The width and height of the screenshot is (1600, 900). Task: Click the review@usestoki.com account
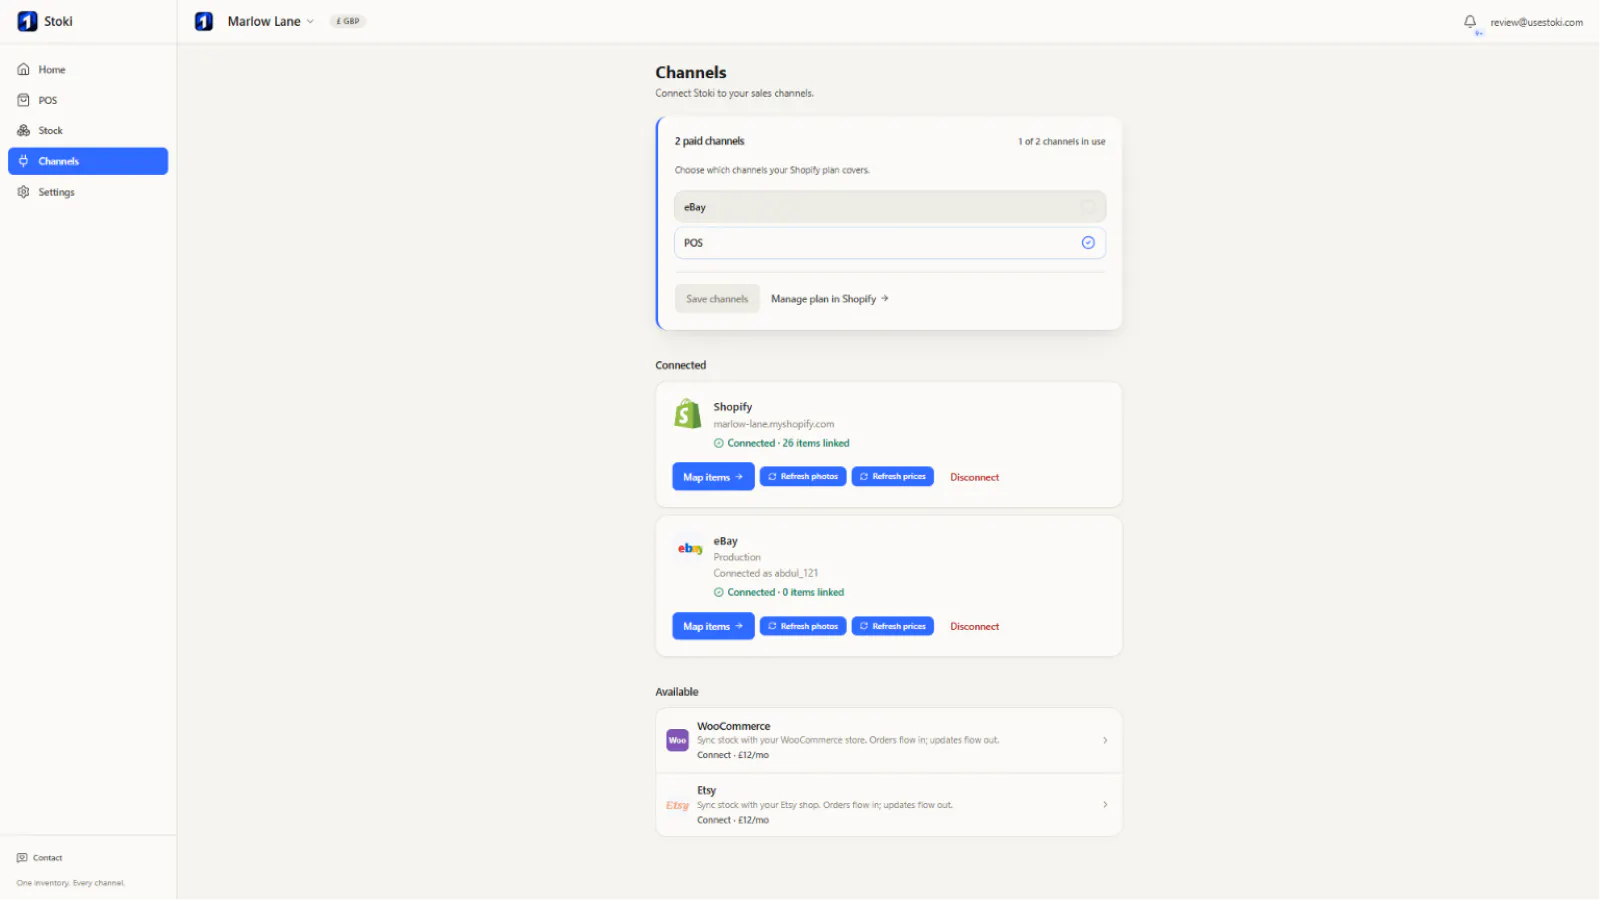point(1536,22)
